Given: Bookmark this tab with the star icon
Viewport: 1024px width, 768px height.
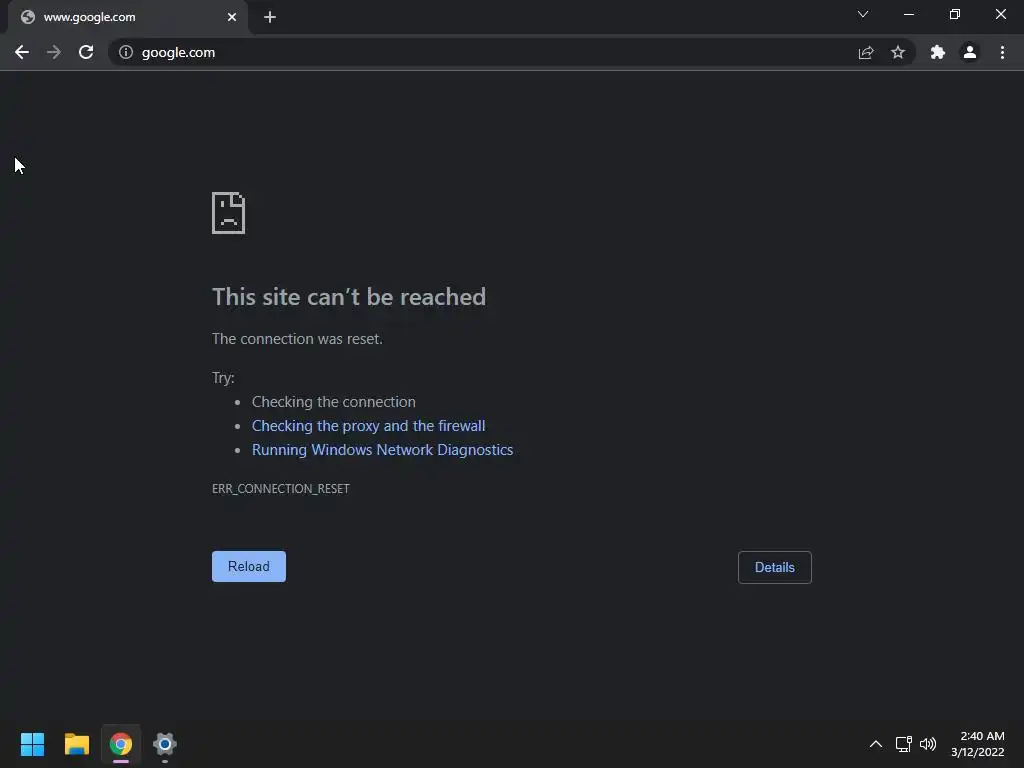Looking at the screenshot, I should click(898, 52).
